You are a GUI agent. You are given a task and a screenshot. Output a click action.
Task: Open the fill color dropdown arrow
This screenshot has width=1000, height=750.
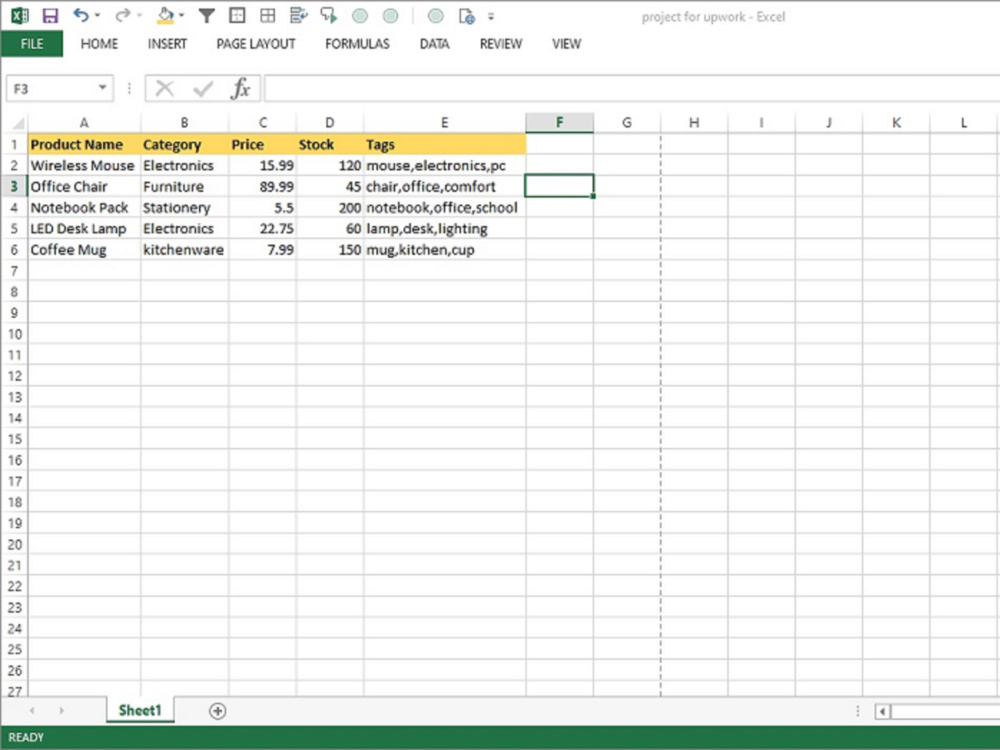click(182, 15)
